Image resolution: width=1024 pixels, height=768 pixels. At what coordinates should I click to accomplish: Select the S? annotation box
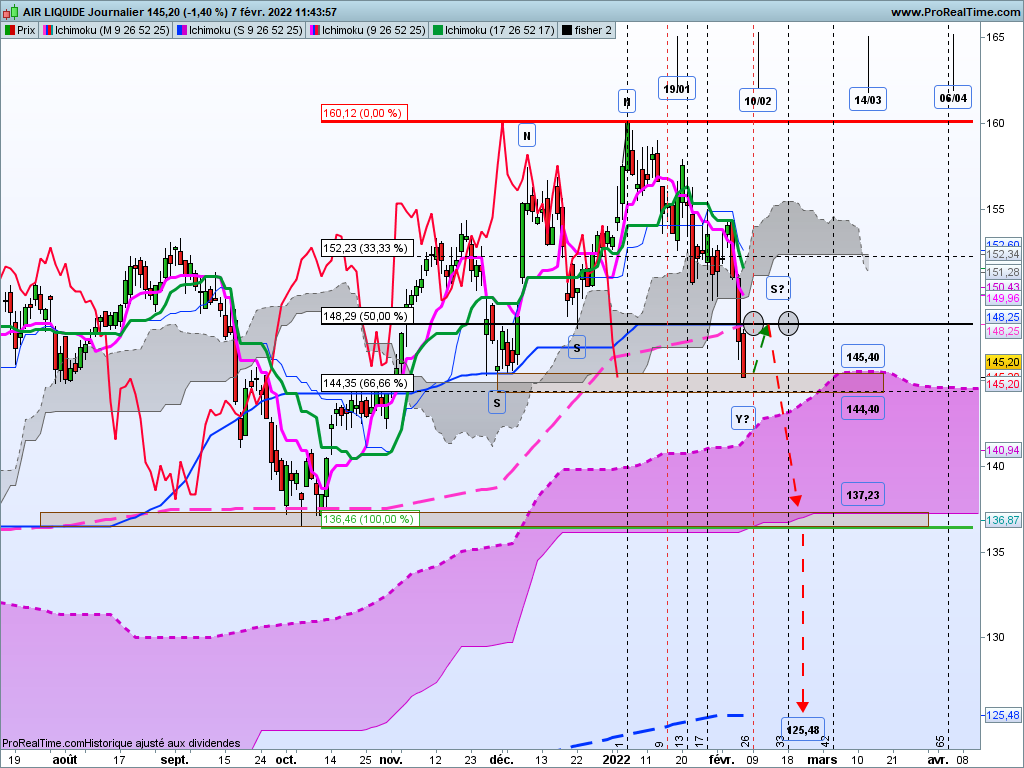[778, 289]
